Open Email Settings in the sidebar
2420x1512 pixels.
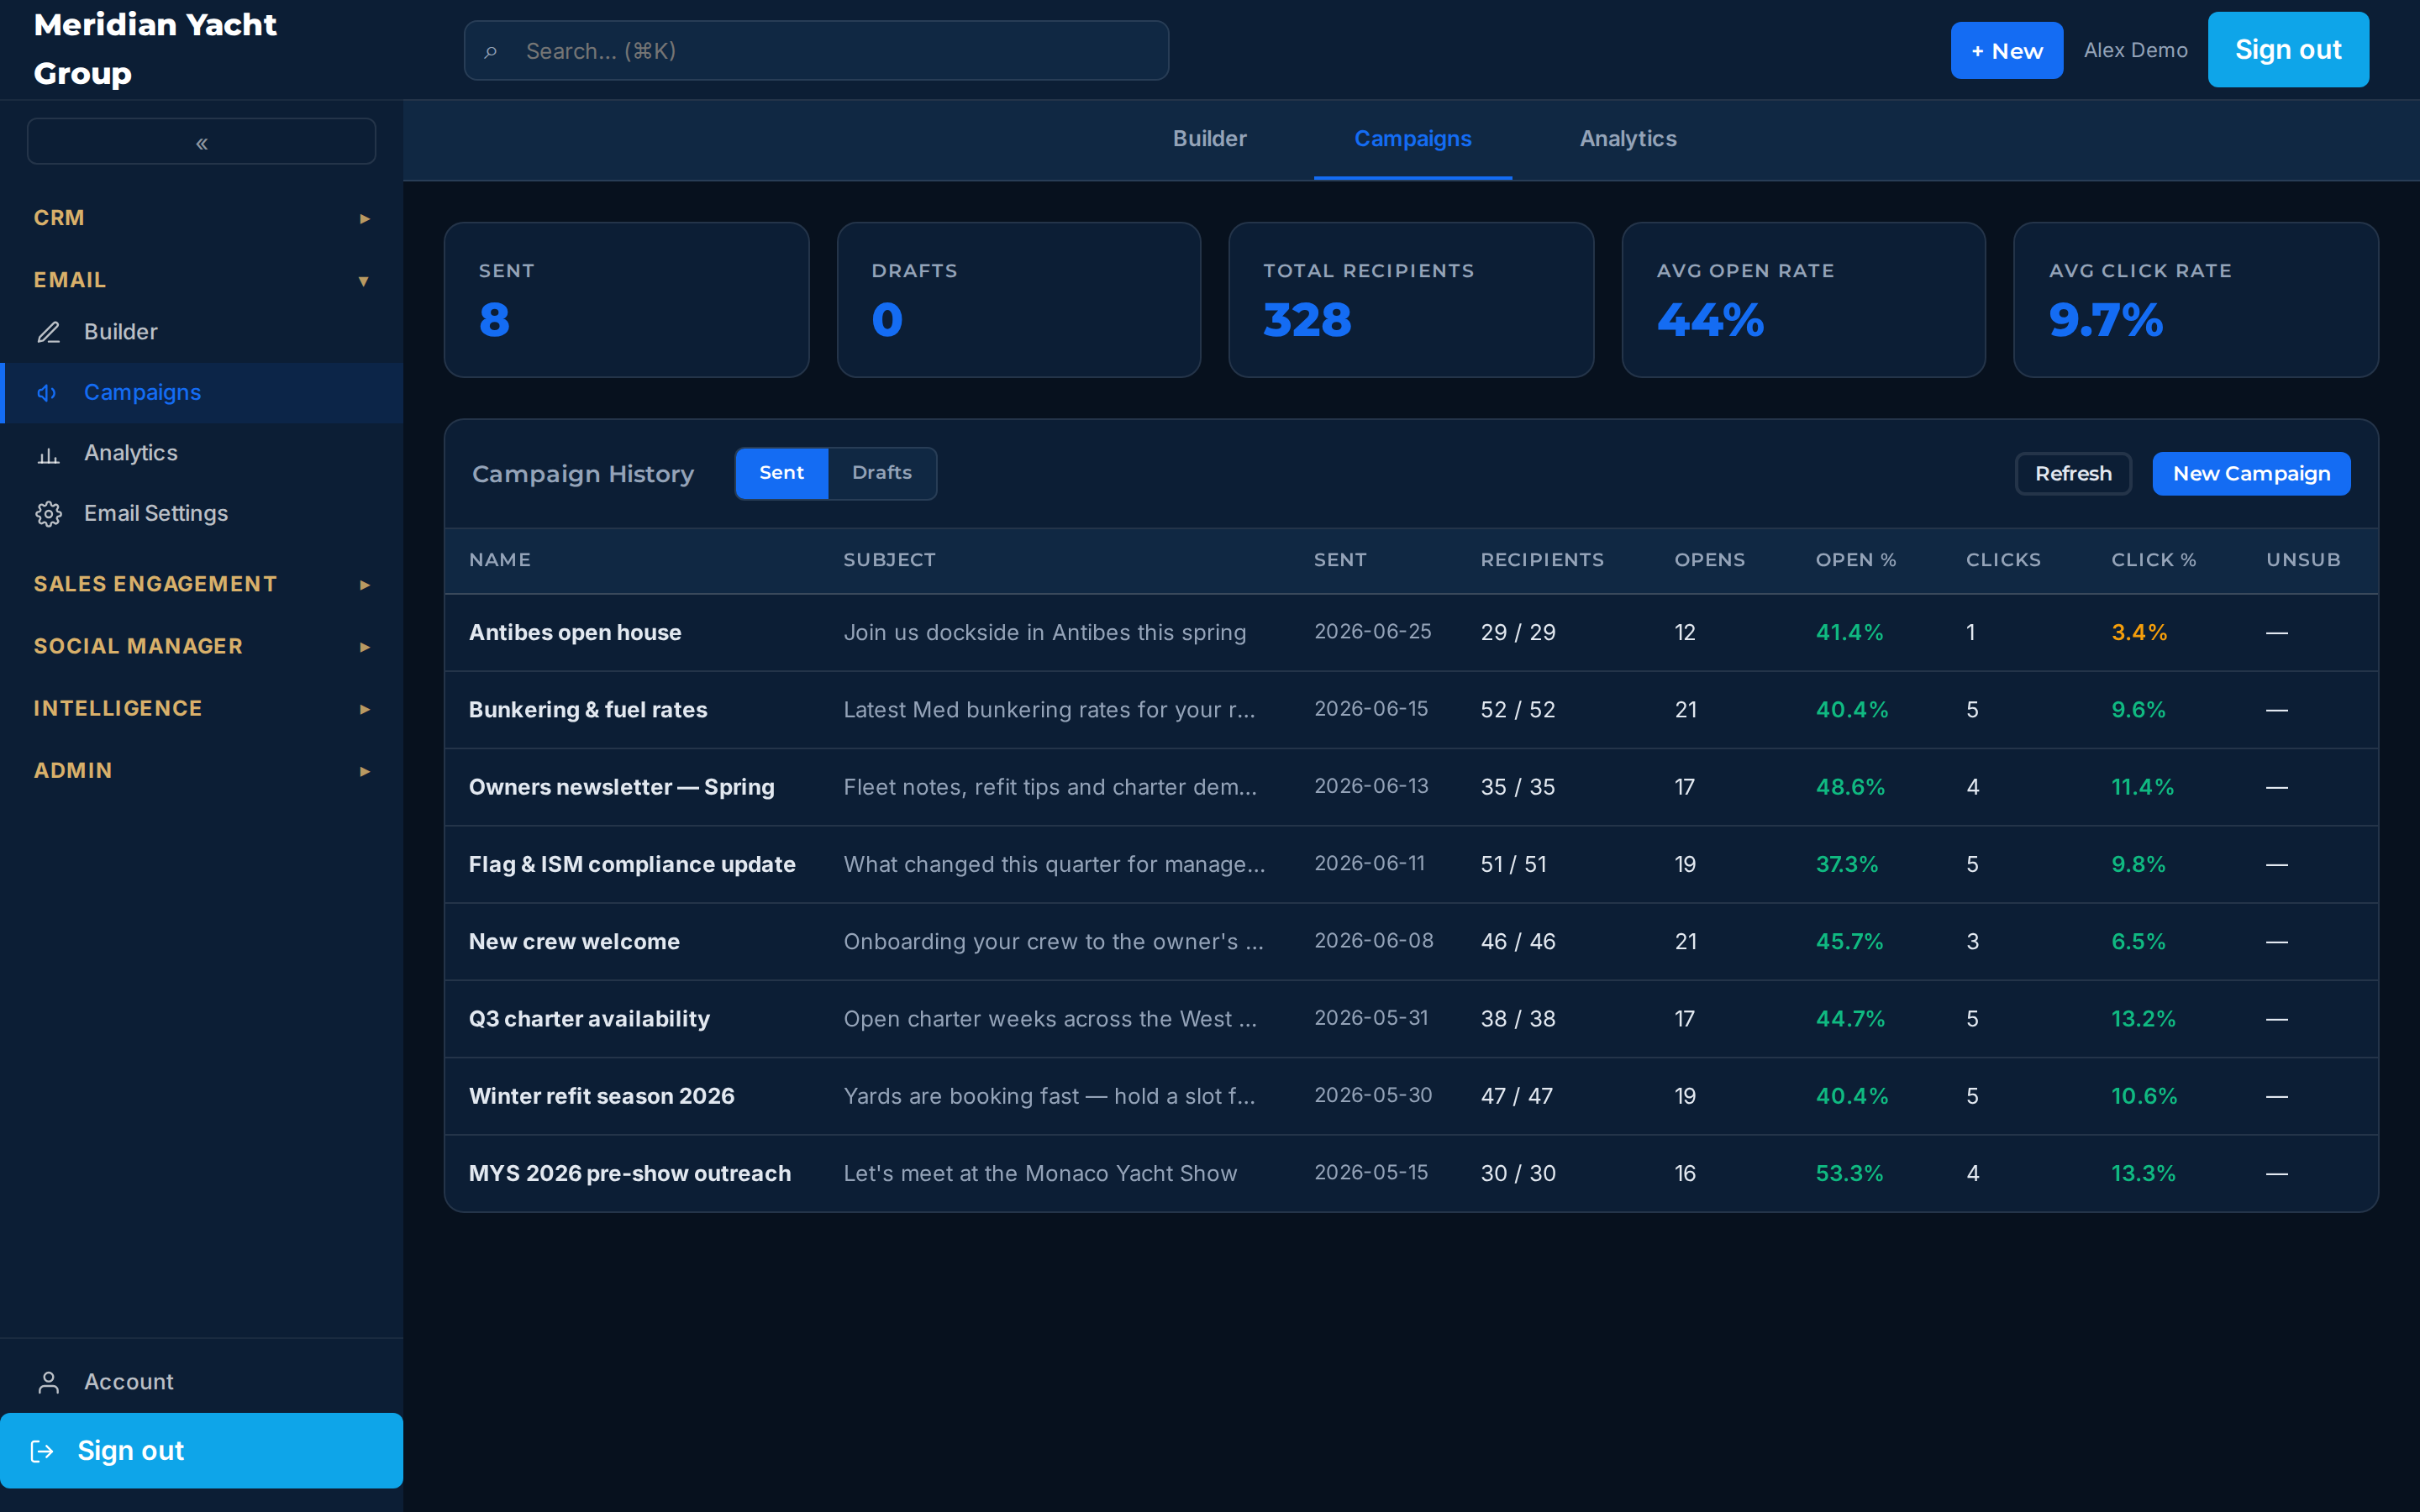click(202, 514)
